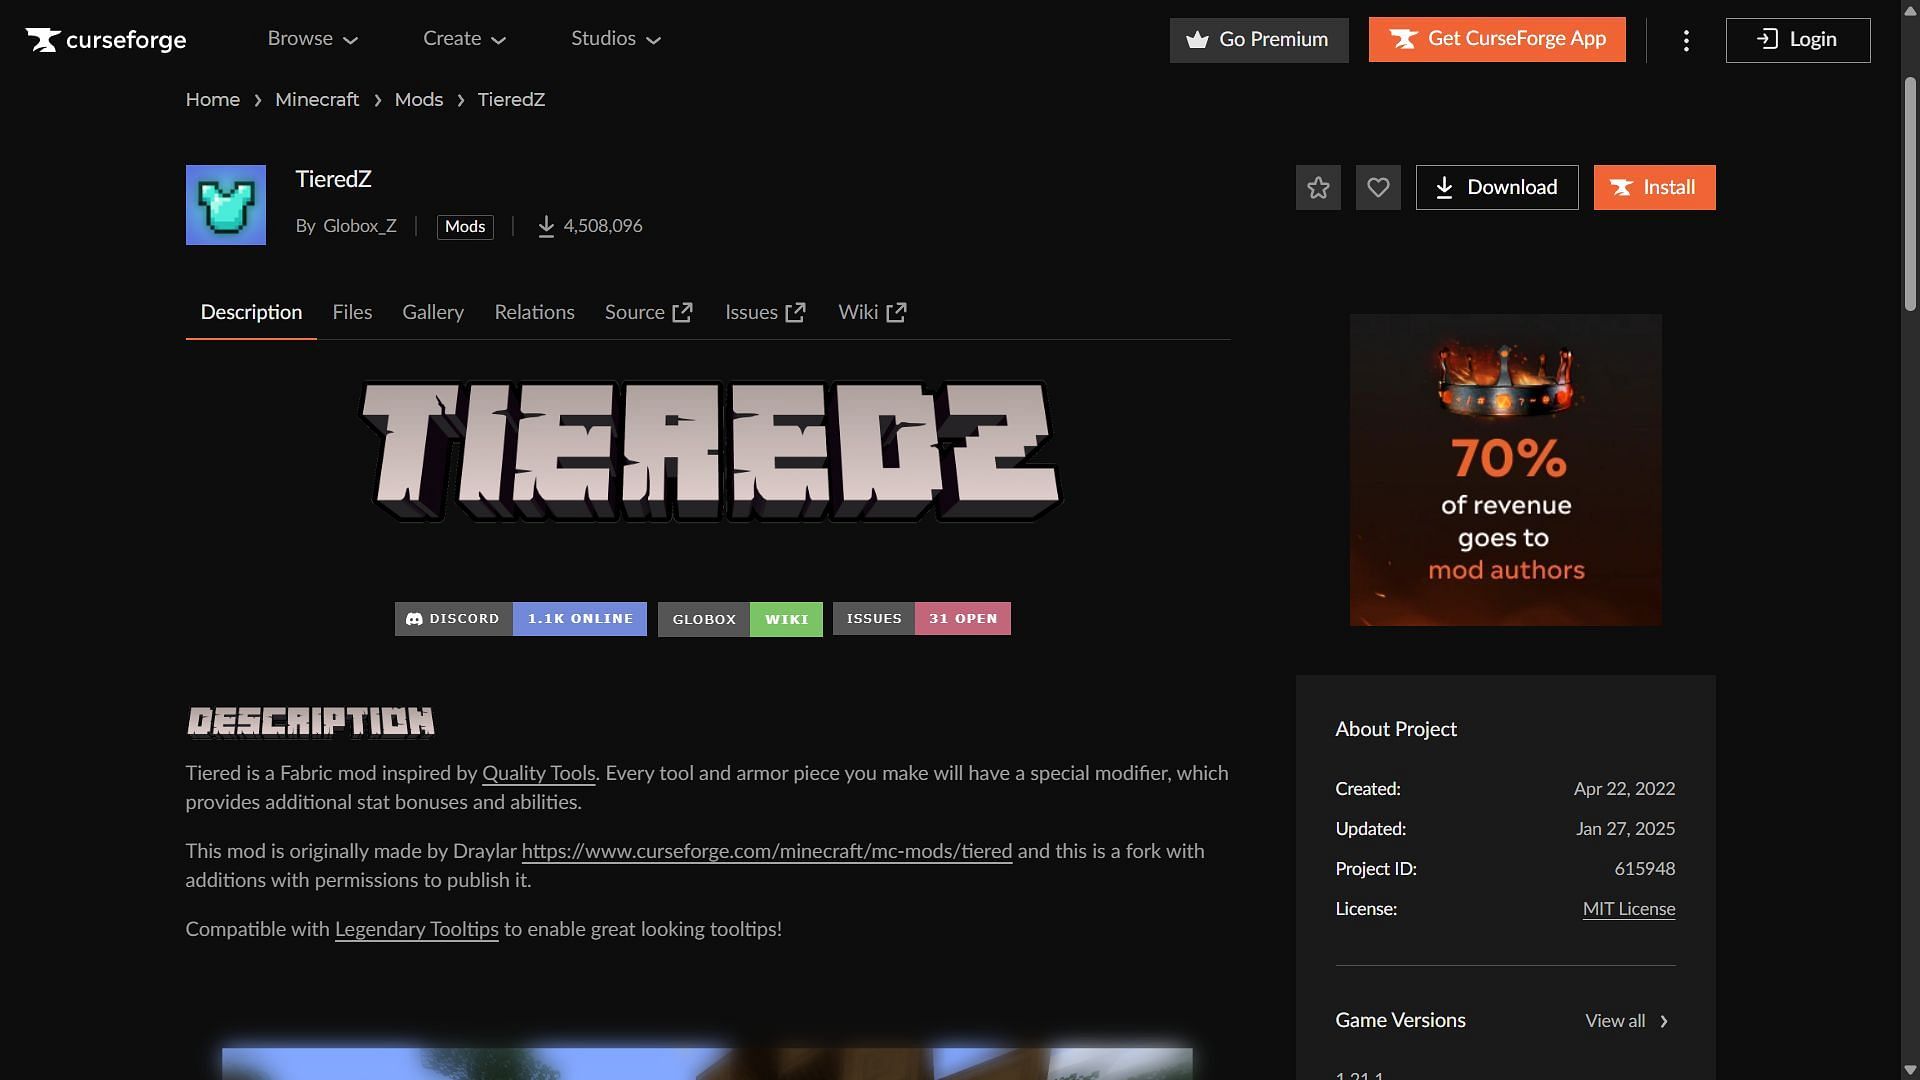Toggle the heart favorite icon
The height and width of the screenshot is (1080, 1920).
[1378, 188]
